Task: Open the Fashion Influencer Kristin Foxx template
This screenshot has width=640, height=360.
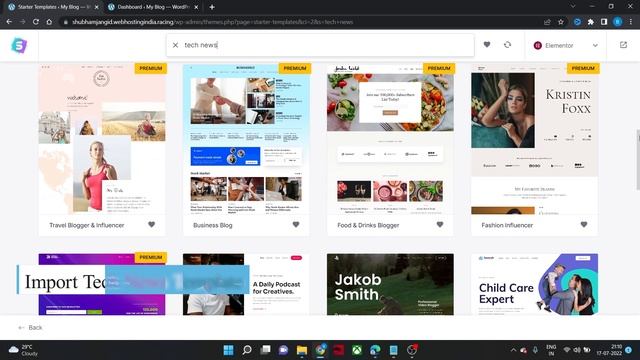Action: tap(534, 139)
